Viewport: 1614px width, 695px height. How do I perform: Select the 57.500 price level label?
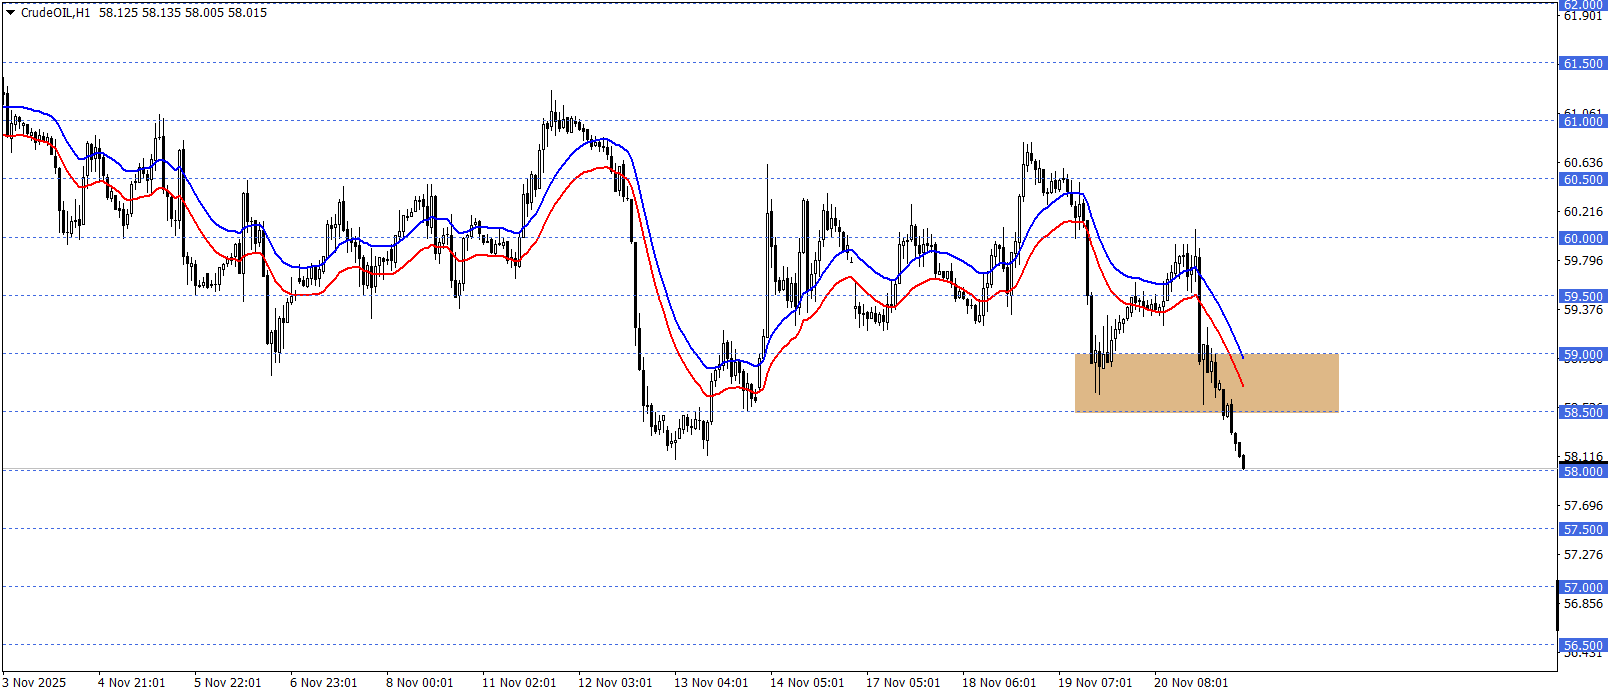coord(1582,529)
